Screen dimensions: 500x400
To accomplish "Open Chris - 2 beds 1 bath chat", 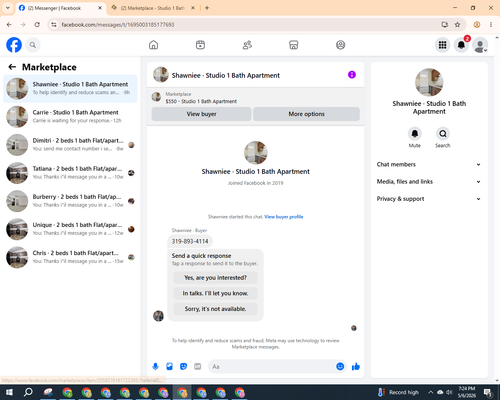I will [x=70, y=257].
